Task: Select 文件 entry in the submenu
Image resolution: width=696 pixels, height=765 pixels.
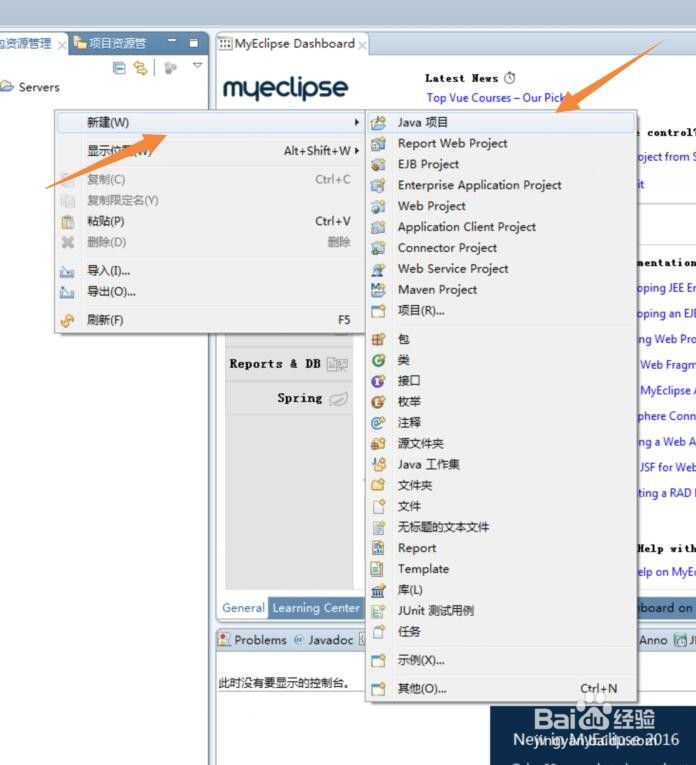Action: (x=501, y=506)
